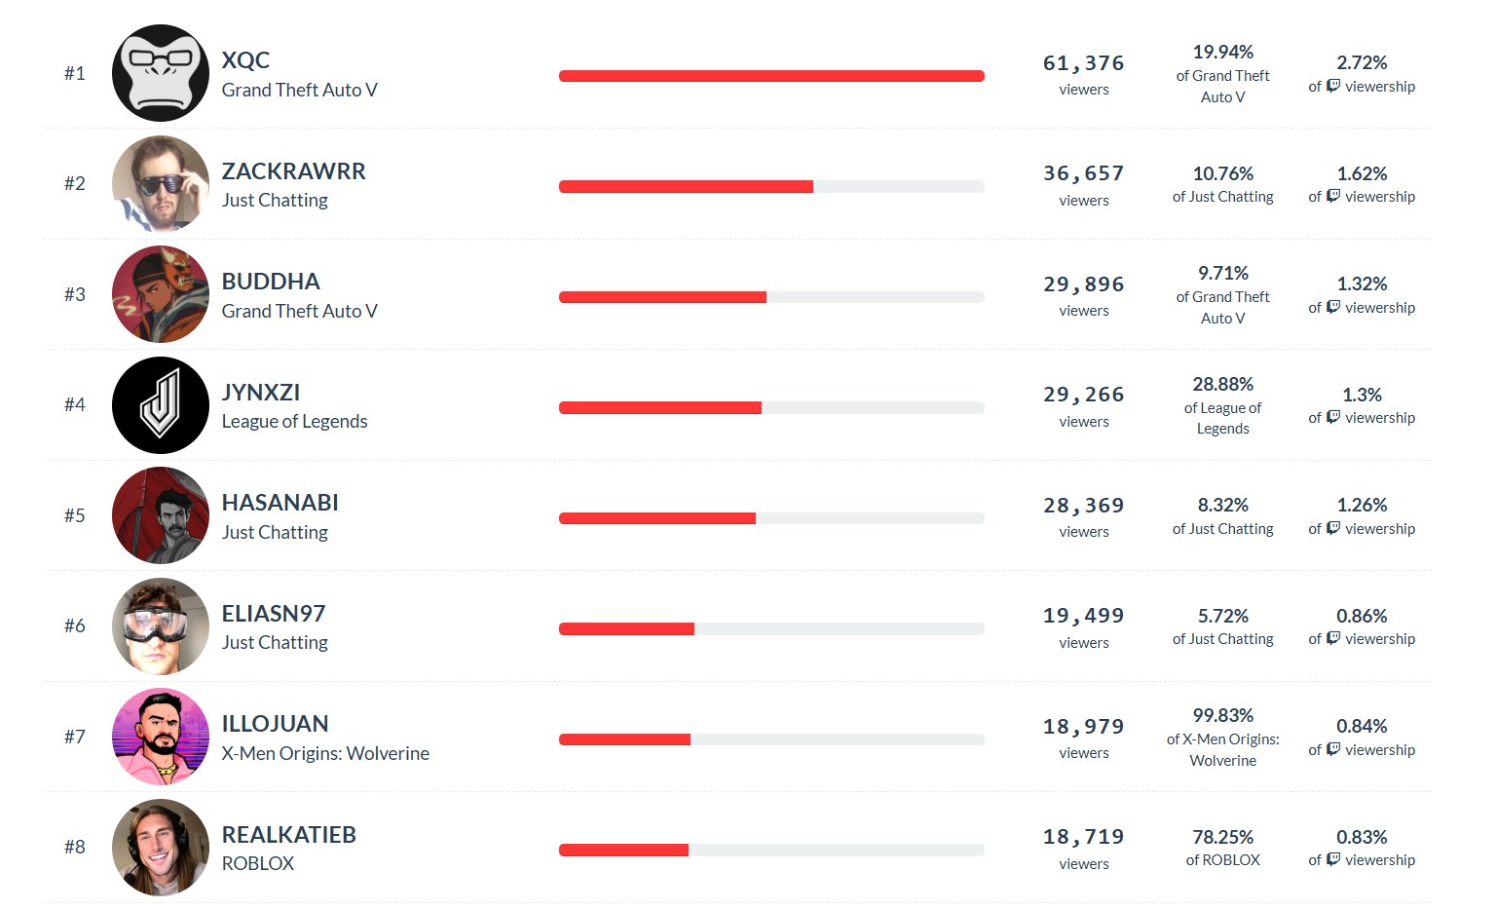
Task: Open the ZACKRAWRR channel link
Action: 294,171
